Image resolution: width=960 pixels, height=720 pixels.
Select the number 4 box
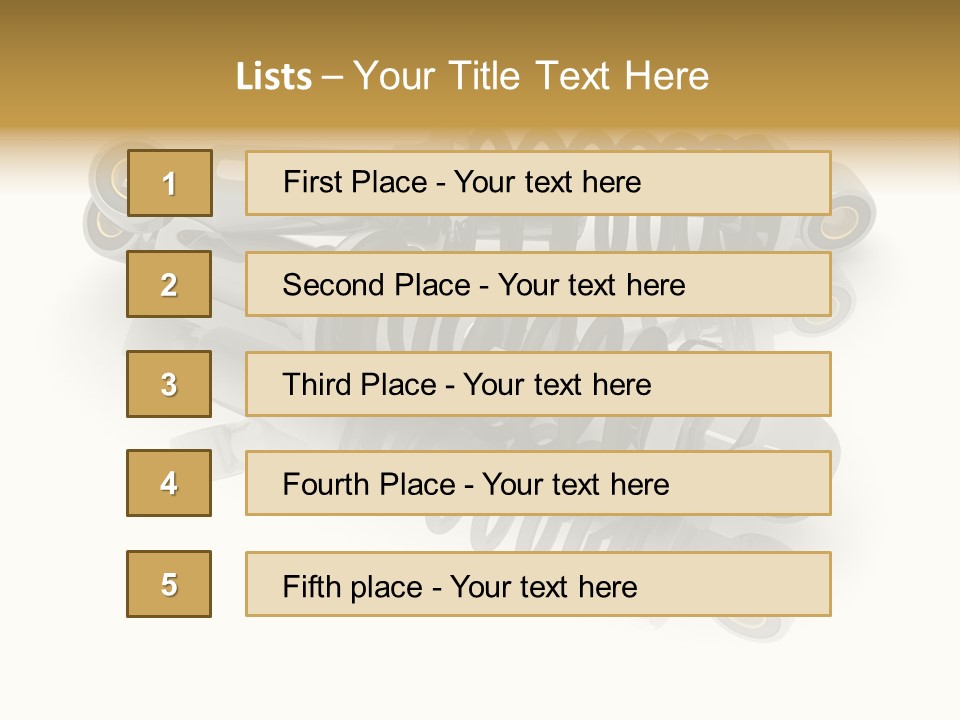point(169,483)
